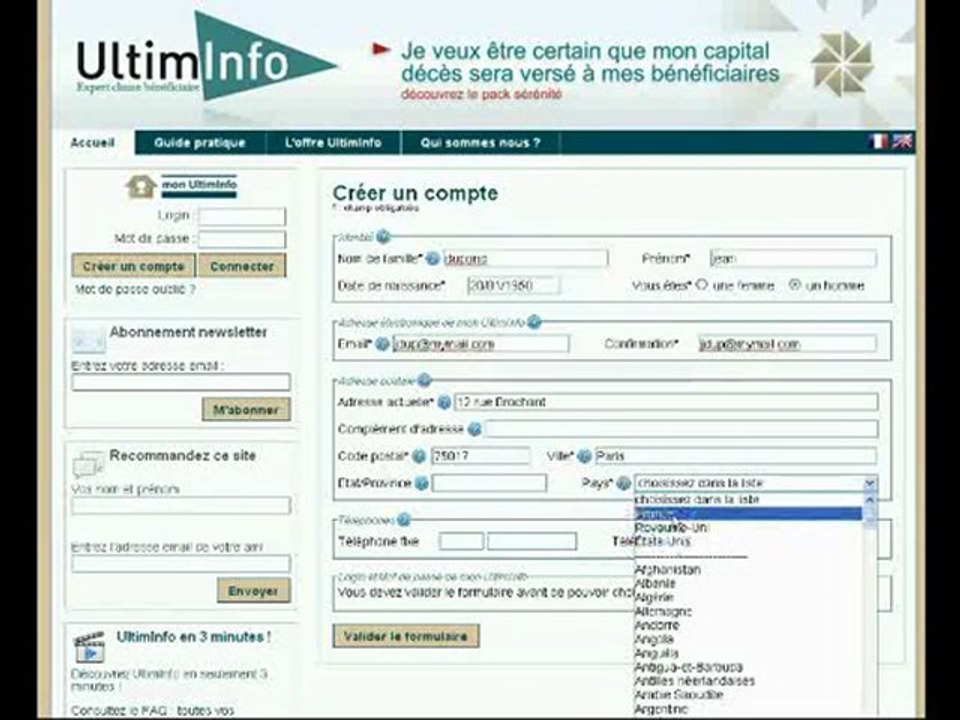
Task: Open help icon beside Ville
Action: pos(585,456)
